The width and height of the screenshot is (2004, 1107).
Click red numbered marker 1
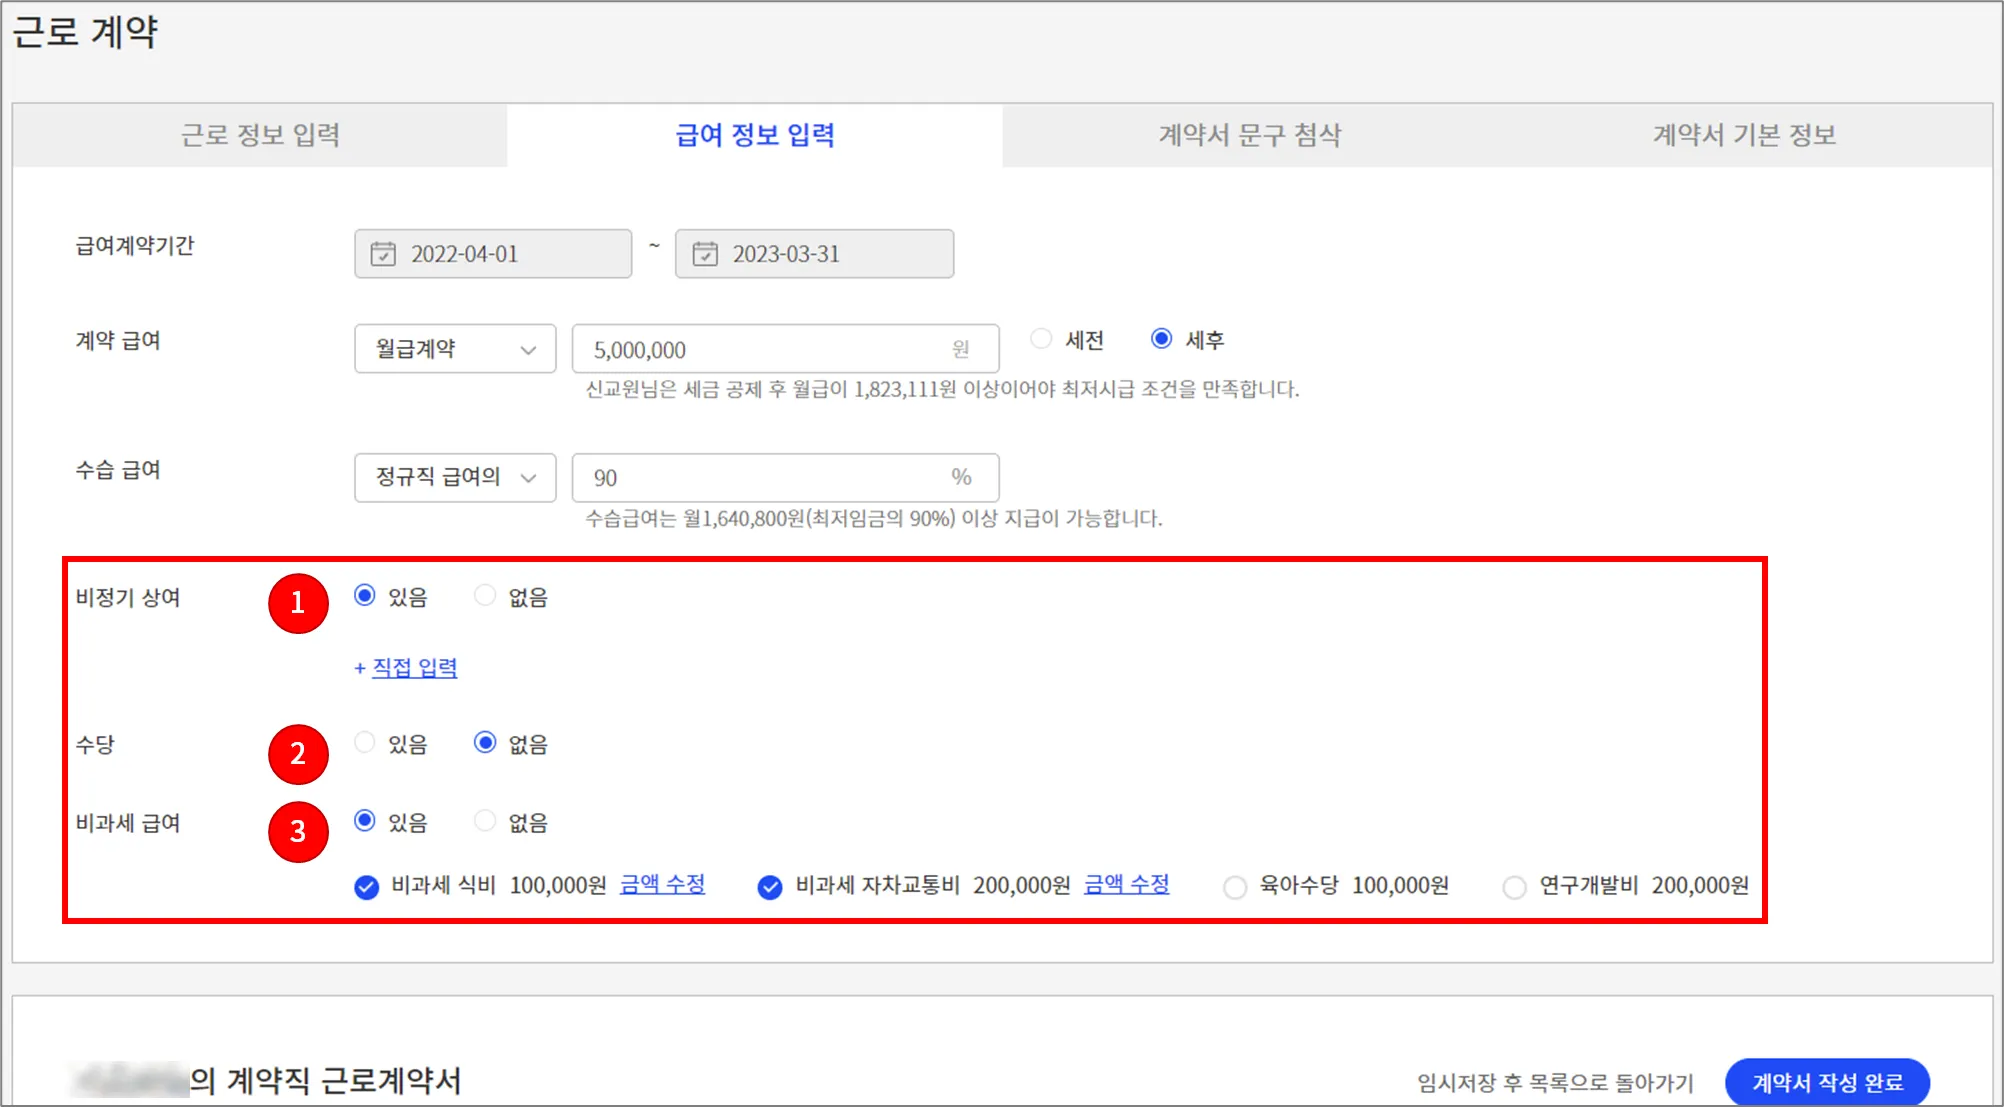[298, 603]
